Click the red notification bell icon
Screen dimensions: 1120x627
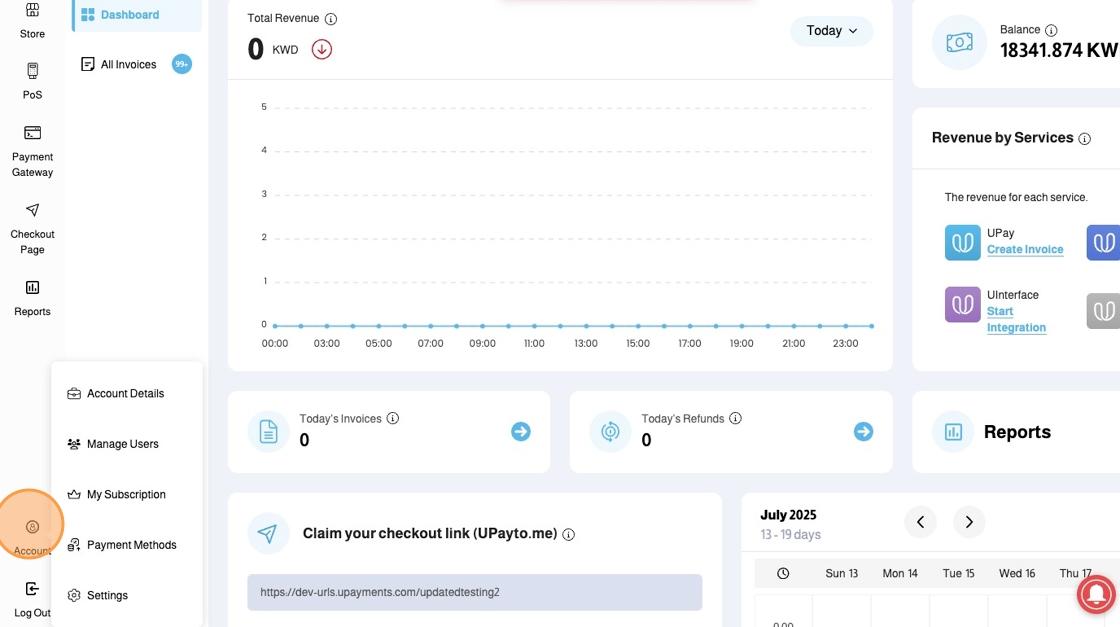[1097, 594]
